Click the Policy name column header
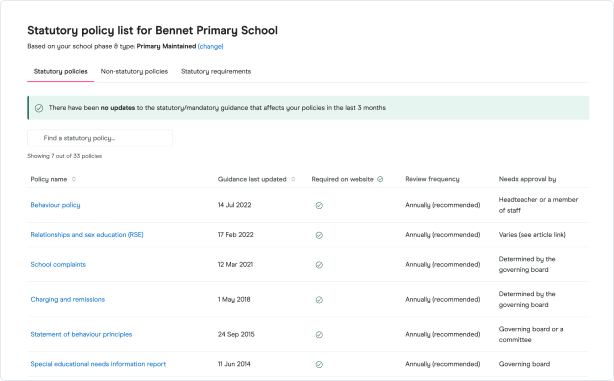 49,179
